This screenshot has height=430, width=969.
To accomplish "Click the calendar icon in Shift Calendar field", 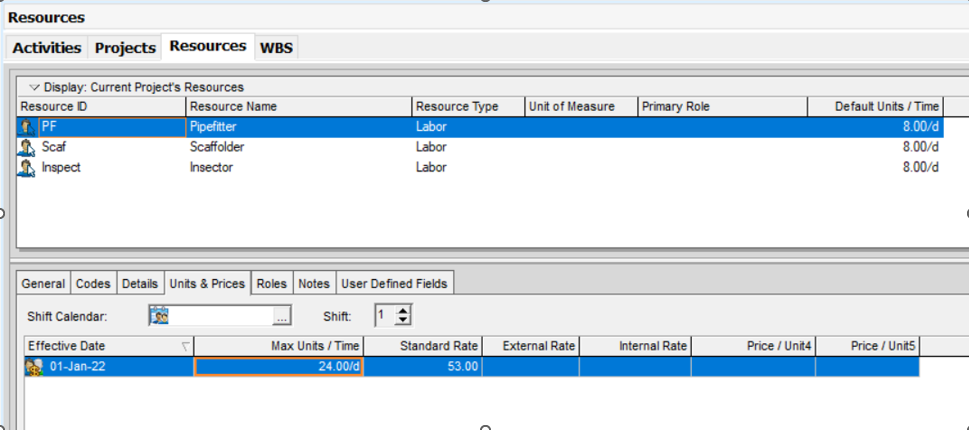I will tap(159, 316).
